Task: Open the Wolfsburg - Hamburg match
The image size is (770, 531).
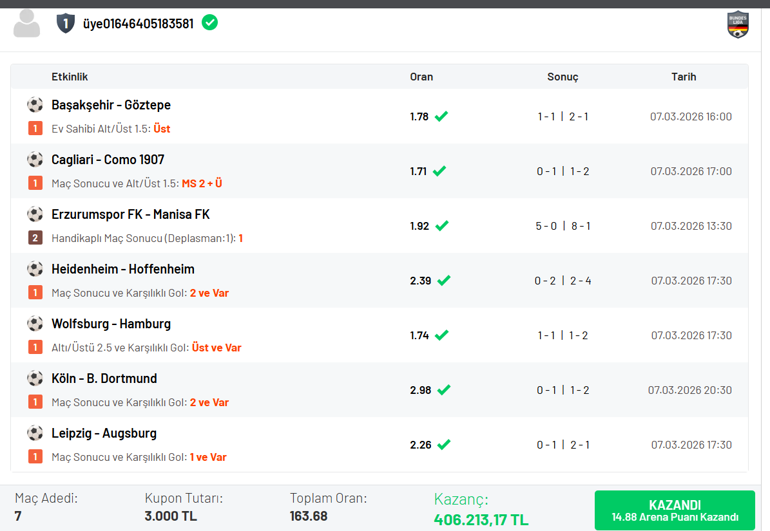Action: pyautogui.click(x=111, y=324)
